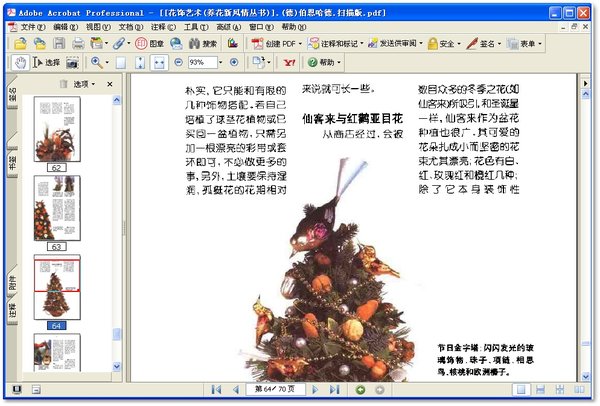The width and height of the screenshot is (600, 406).
Task: Switch to the 书签 bookmarks side tab
Action: click(13, 162)
